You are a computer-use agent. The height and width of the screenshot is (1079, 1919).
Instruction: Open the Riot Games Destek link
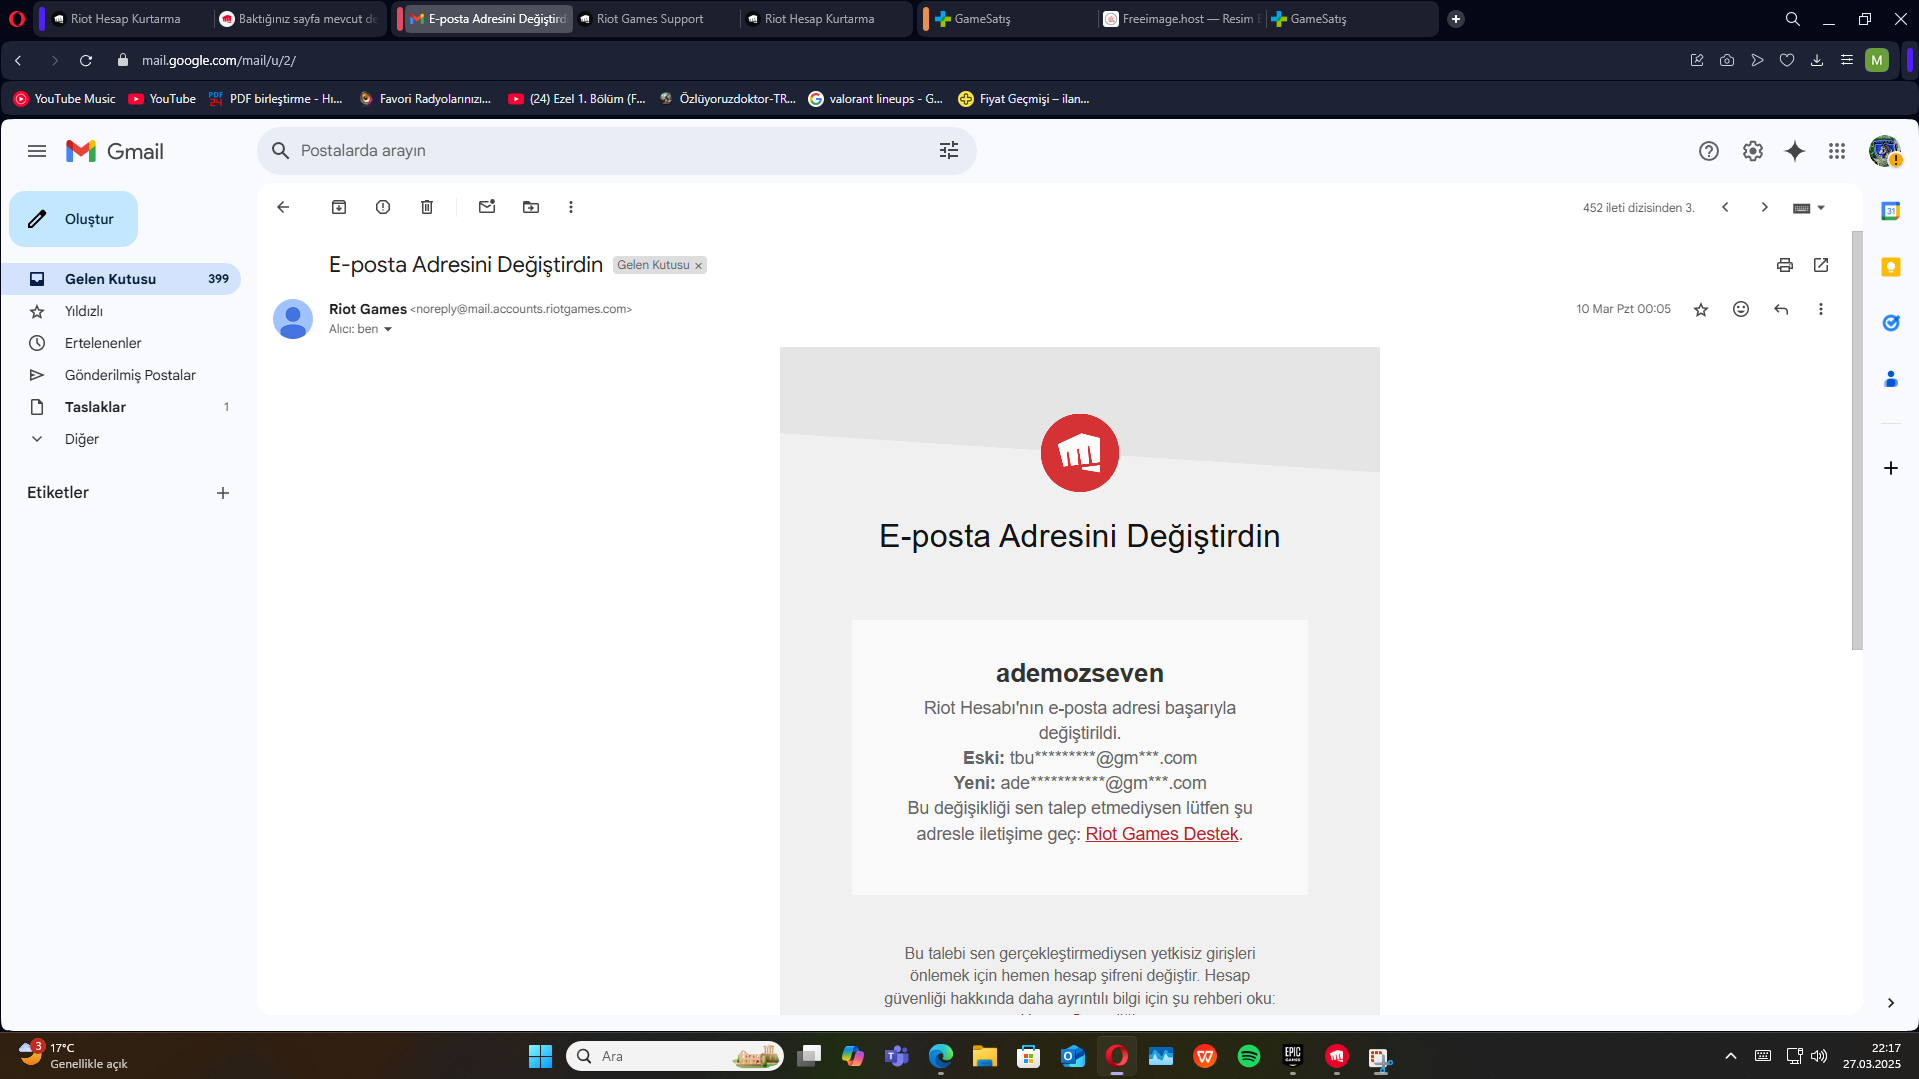point(1162,834)
